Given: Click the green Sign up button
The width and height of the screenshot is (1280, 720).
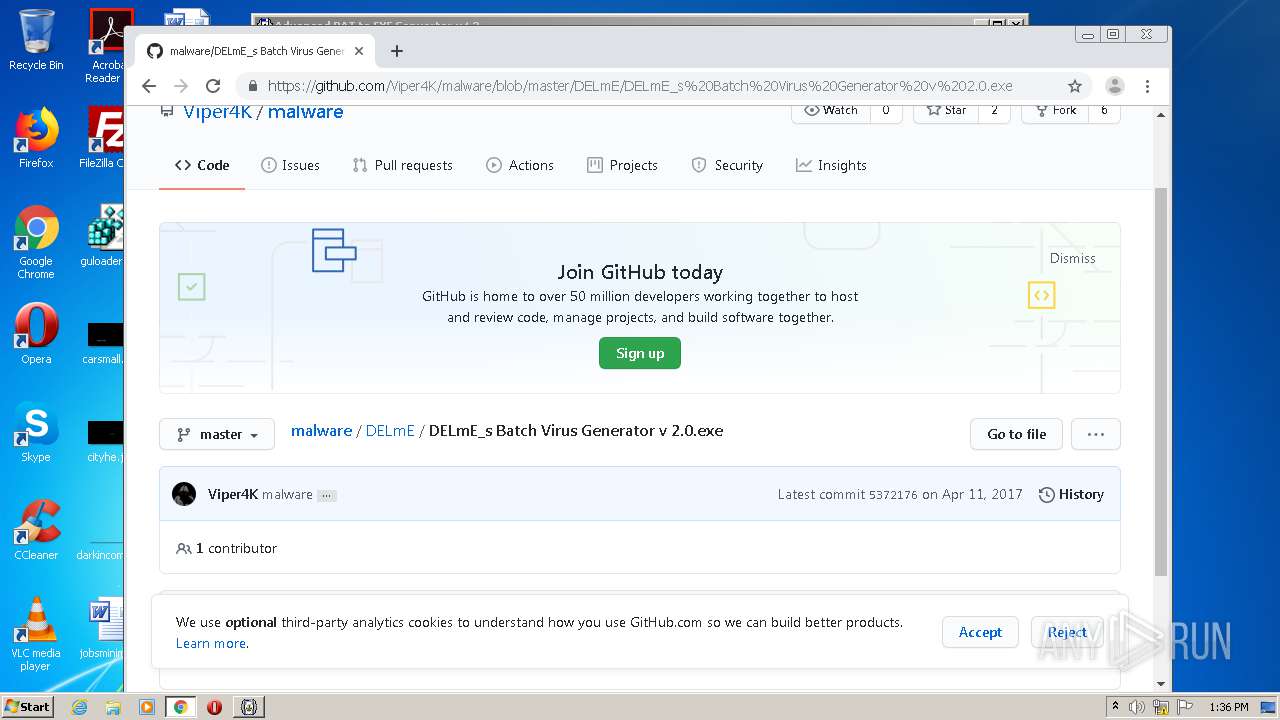Looking at the screenshot, I should coord(640,353).
